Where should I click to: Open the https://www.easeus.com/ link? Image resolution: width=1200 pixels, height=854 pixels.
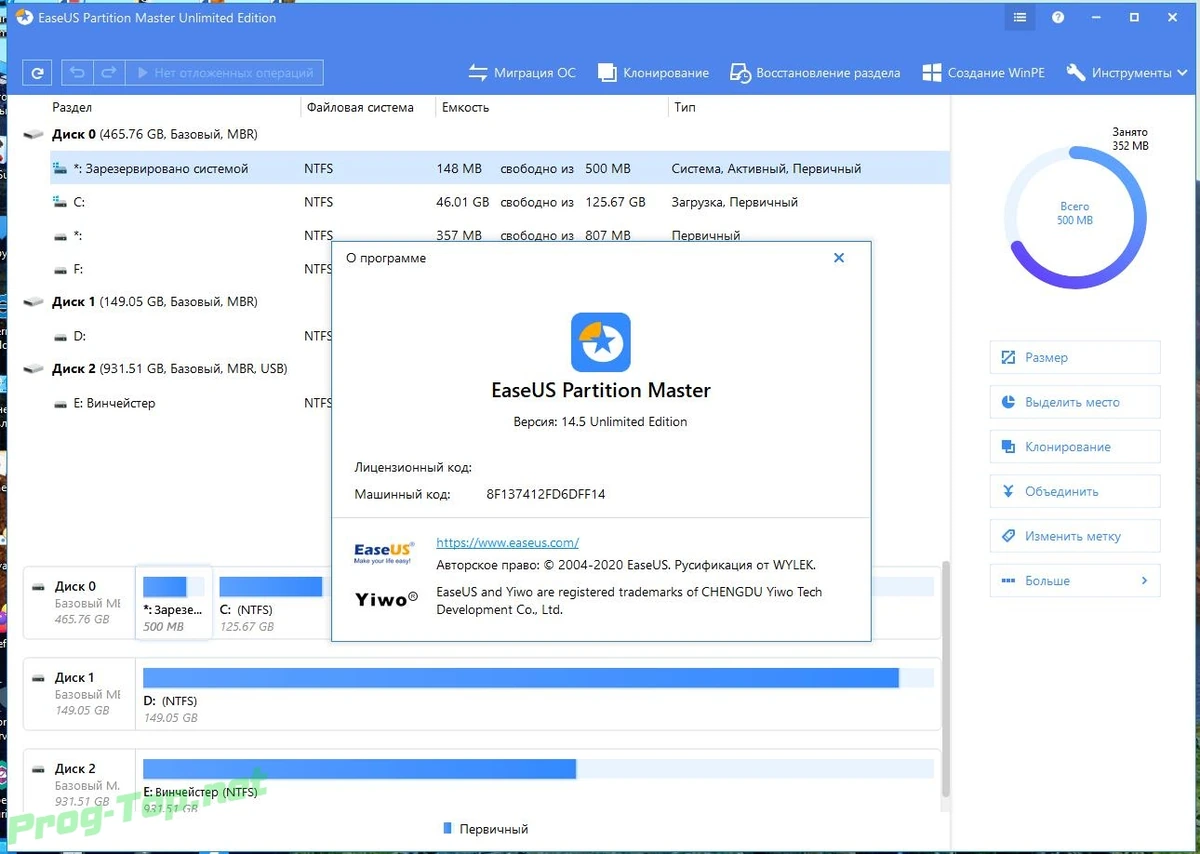[508, 542]
